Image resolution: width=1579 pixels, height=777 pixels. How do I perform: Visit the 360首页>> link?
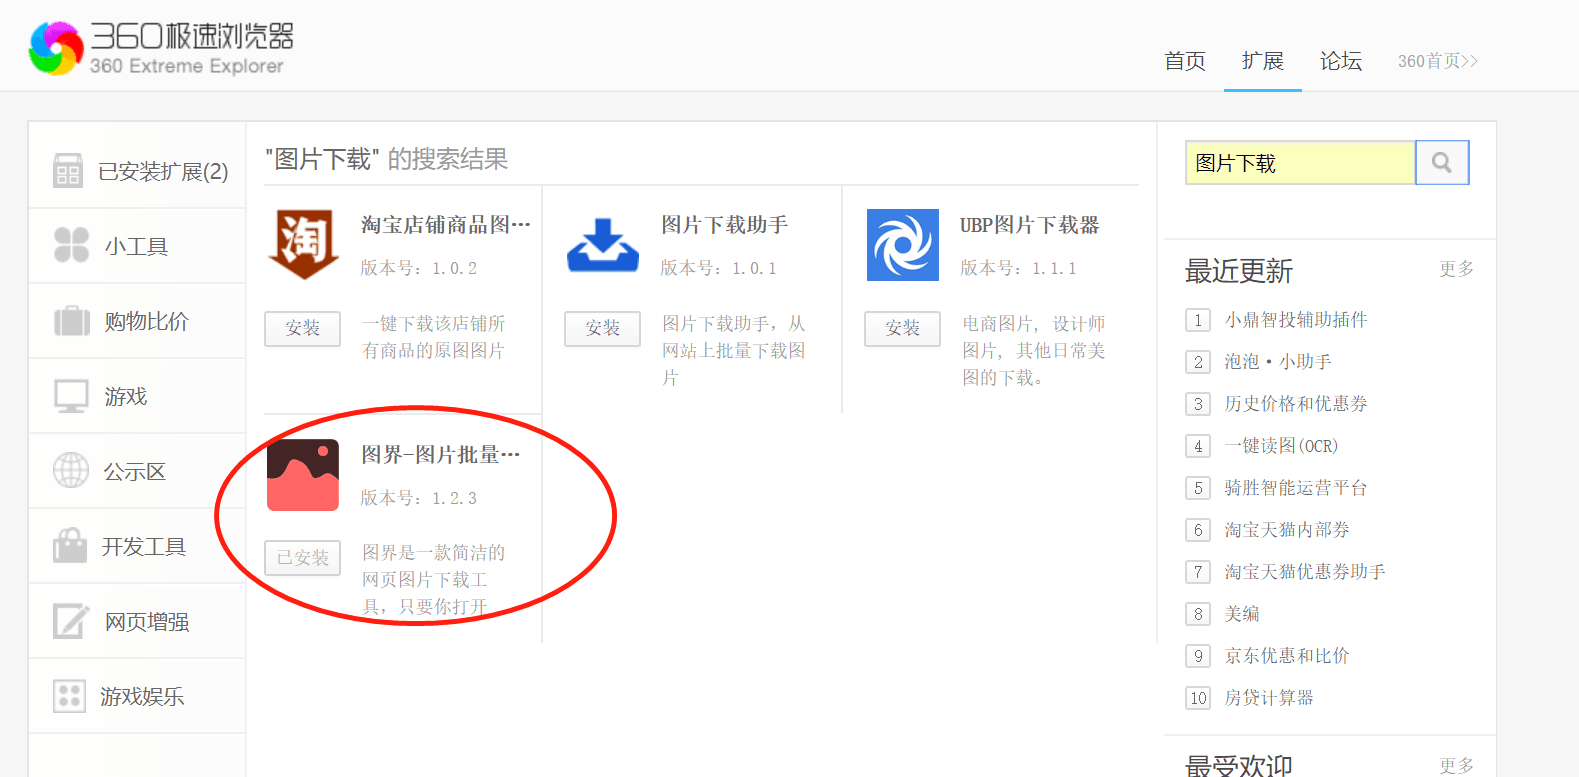click(x=1438, y=61)
